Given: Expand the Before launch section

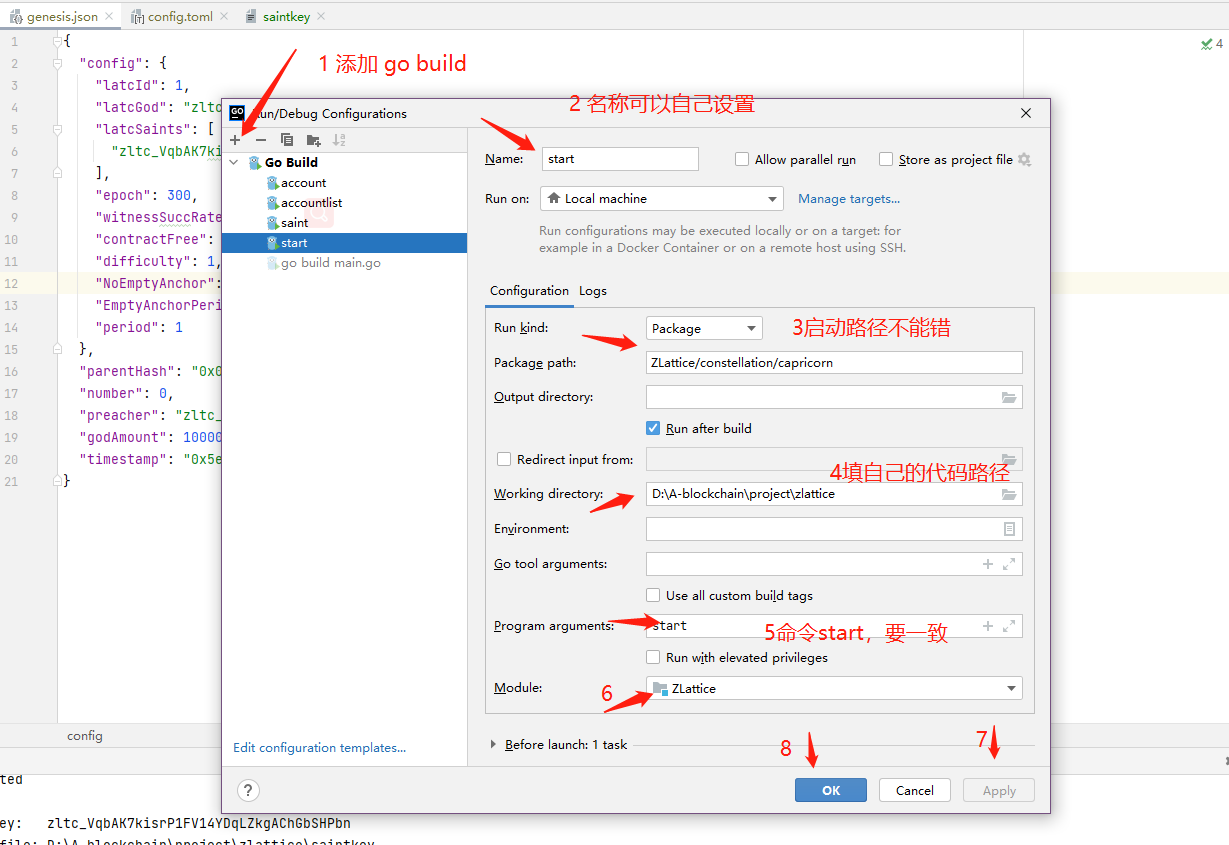Looking at the screenshot, I should 494,745.
